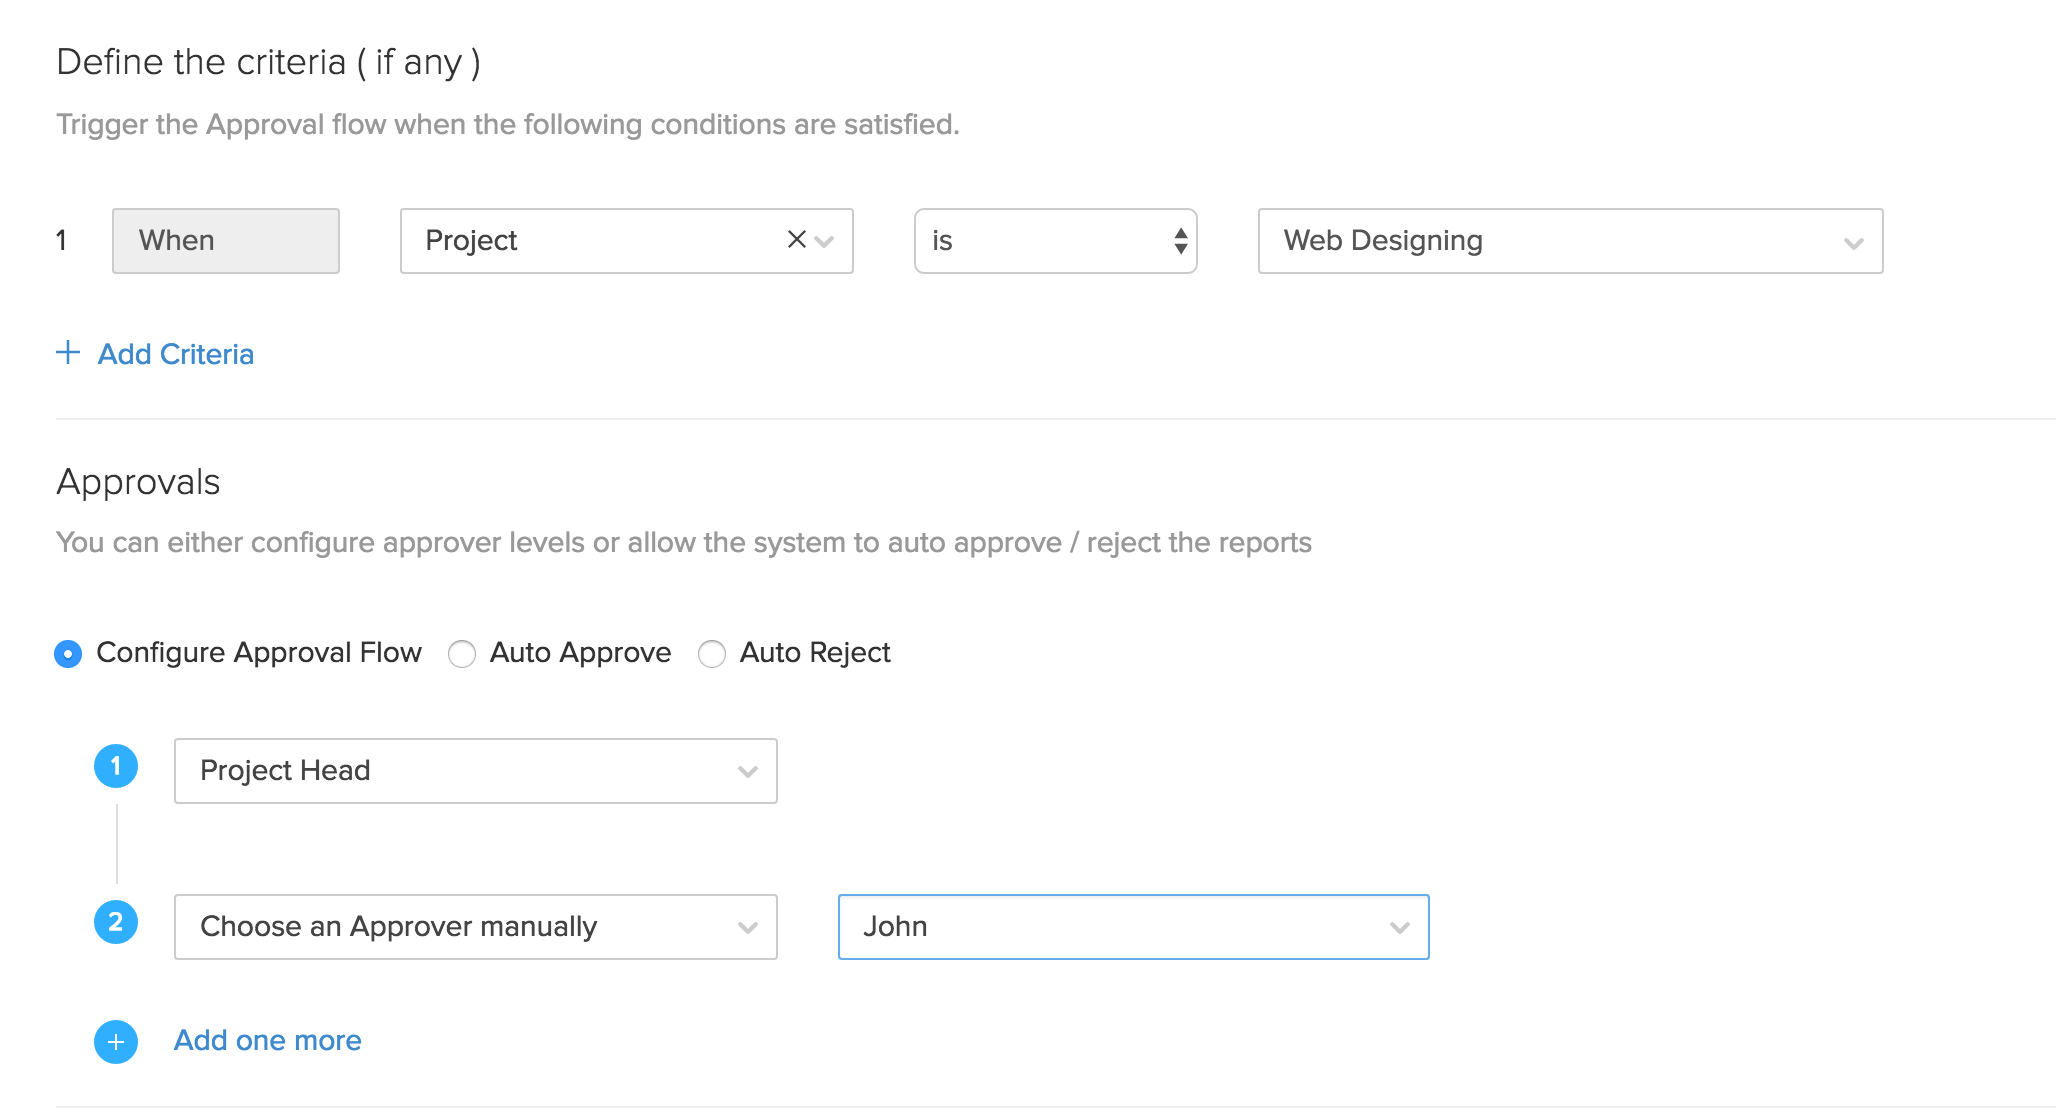Screen dimensions: 2060x1110
Task: Click the Add Criteria link
Action: [176, 354]
